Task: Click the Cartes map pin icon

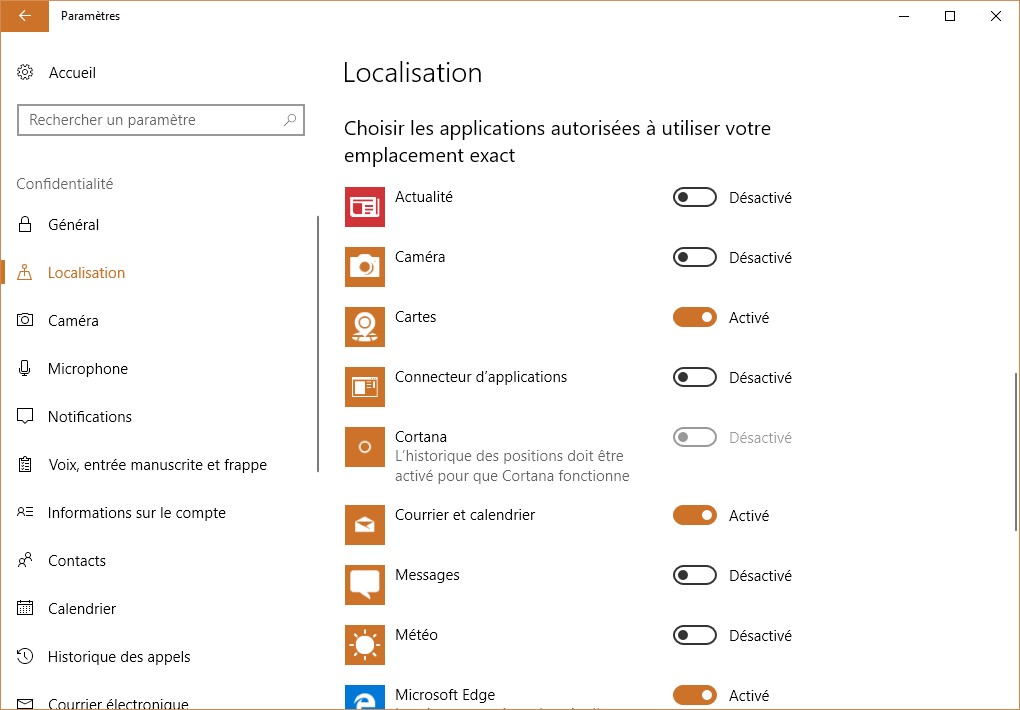Action: pyautogui.click(x=364, y=327)
